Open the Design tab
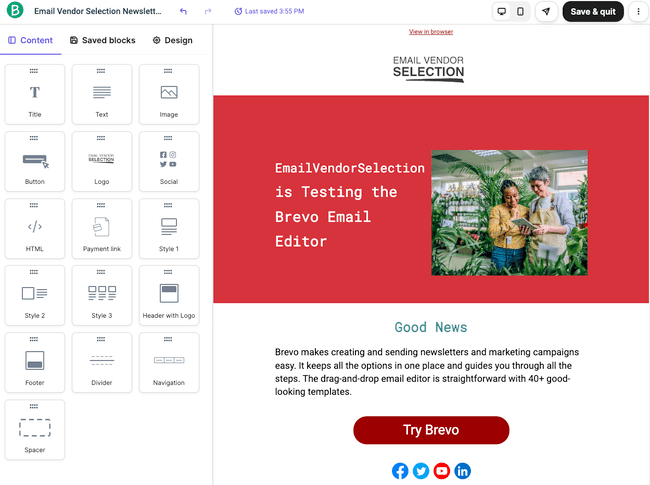Screen dimensions: 650x485 (172, 40)
